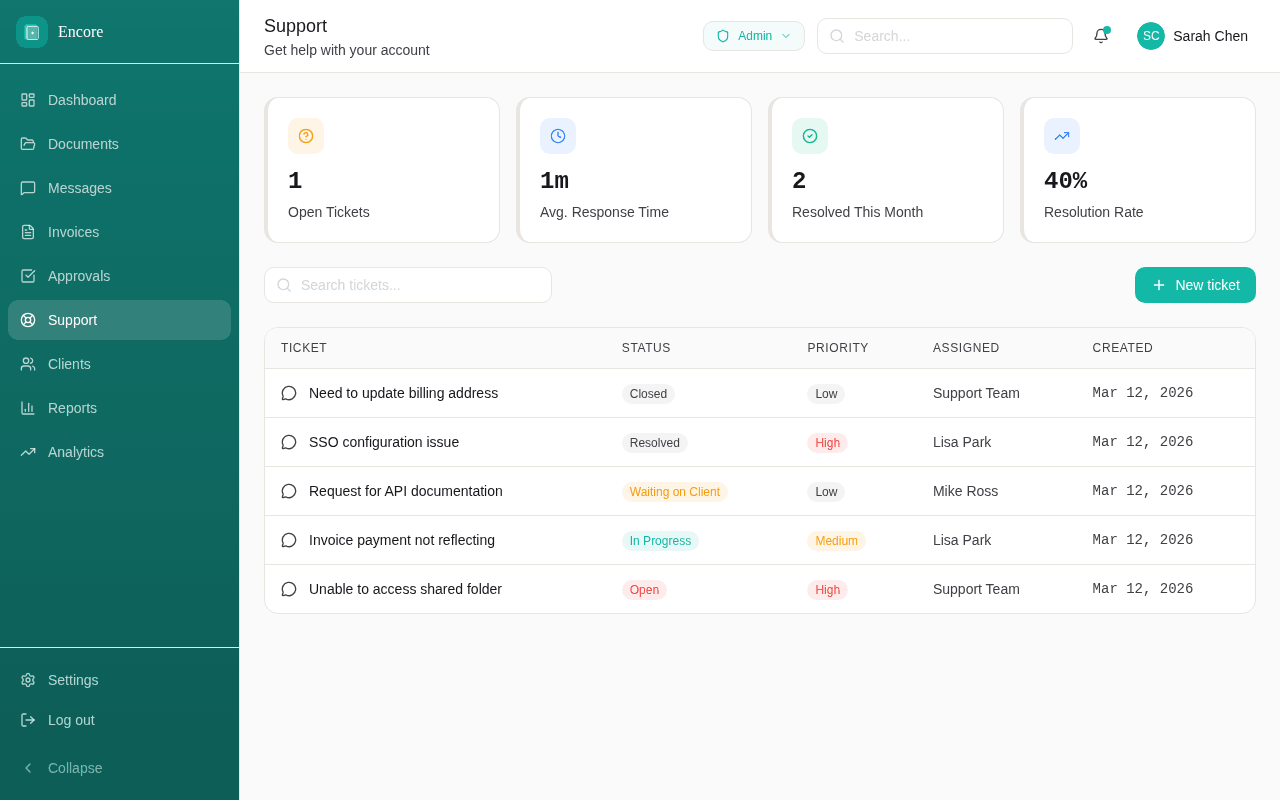The image size is (1280, 800).
Task: Click the Approvals checkmark icon
Action: pos(28,276)
